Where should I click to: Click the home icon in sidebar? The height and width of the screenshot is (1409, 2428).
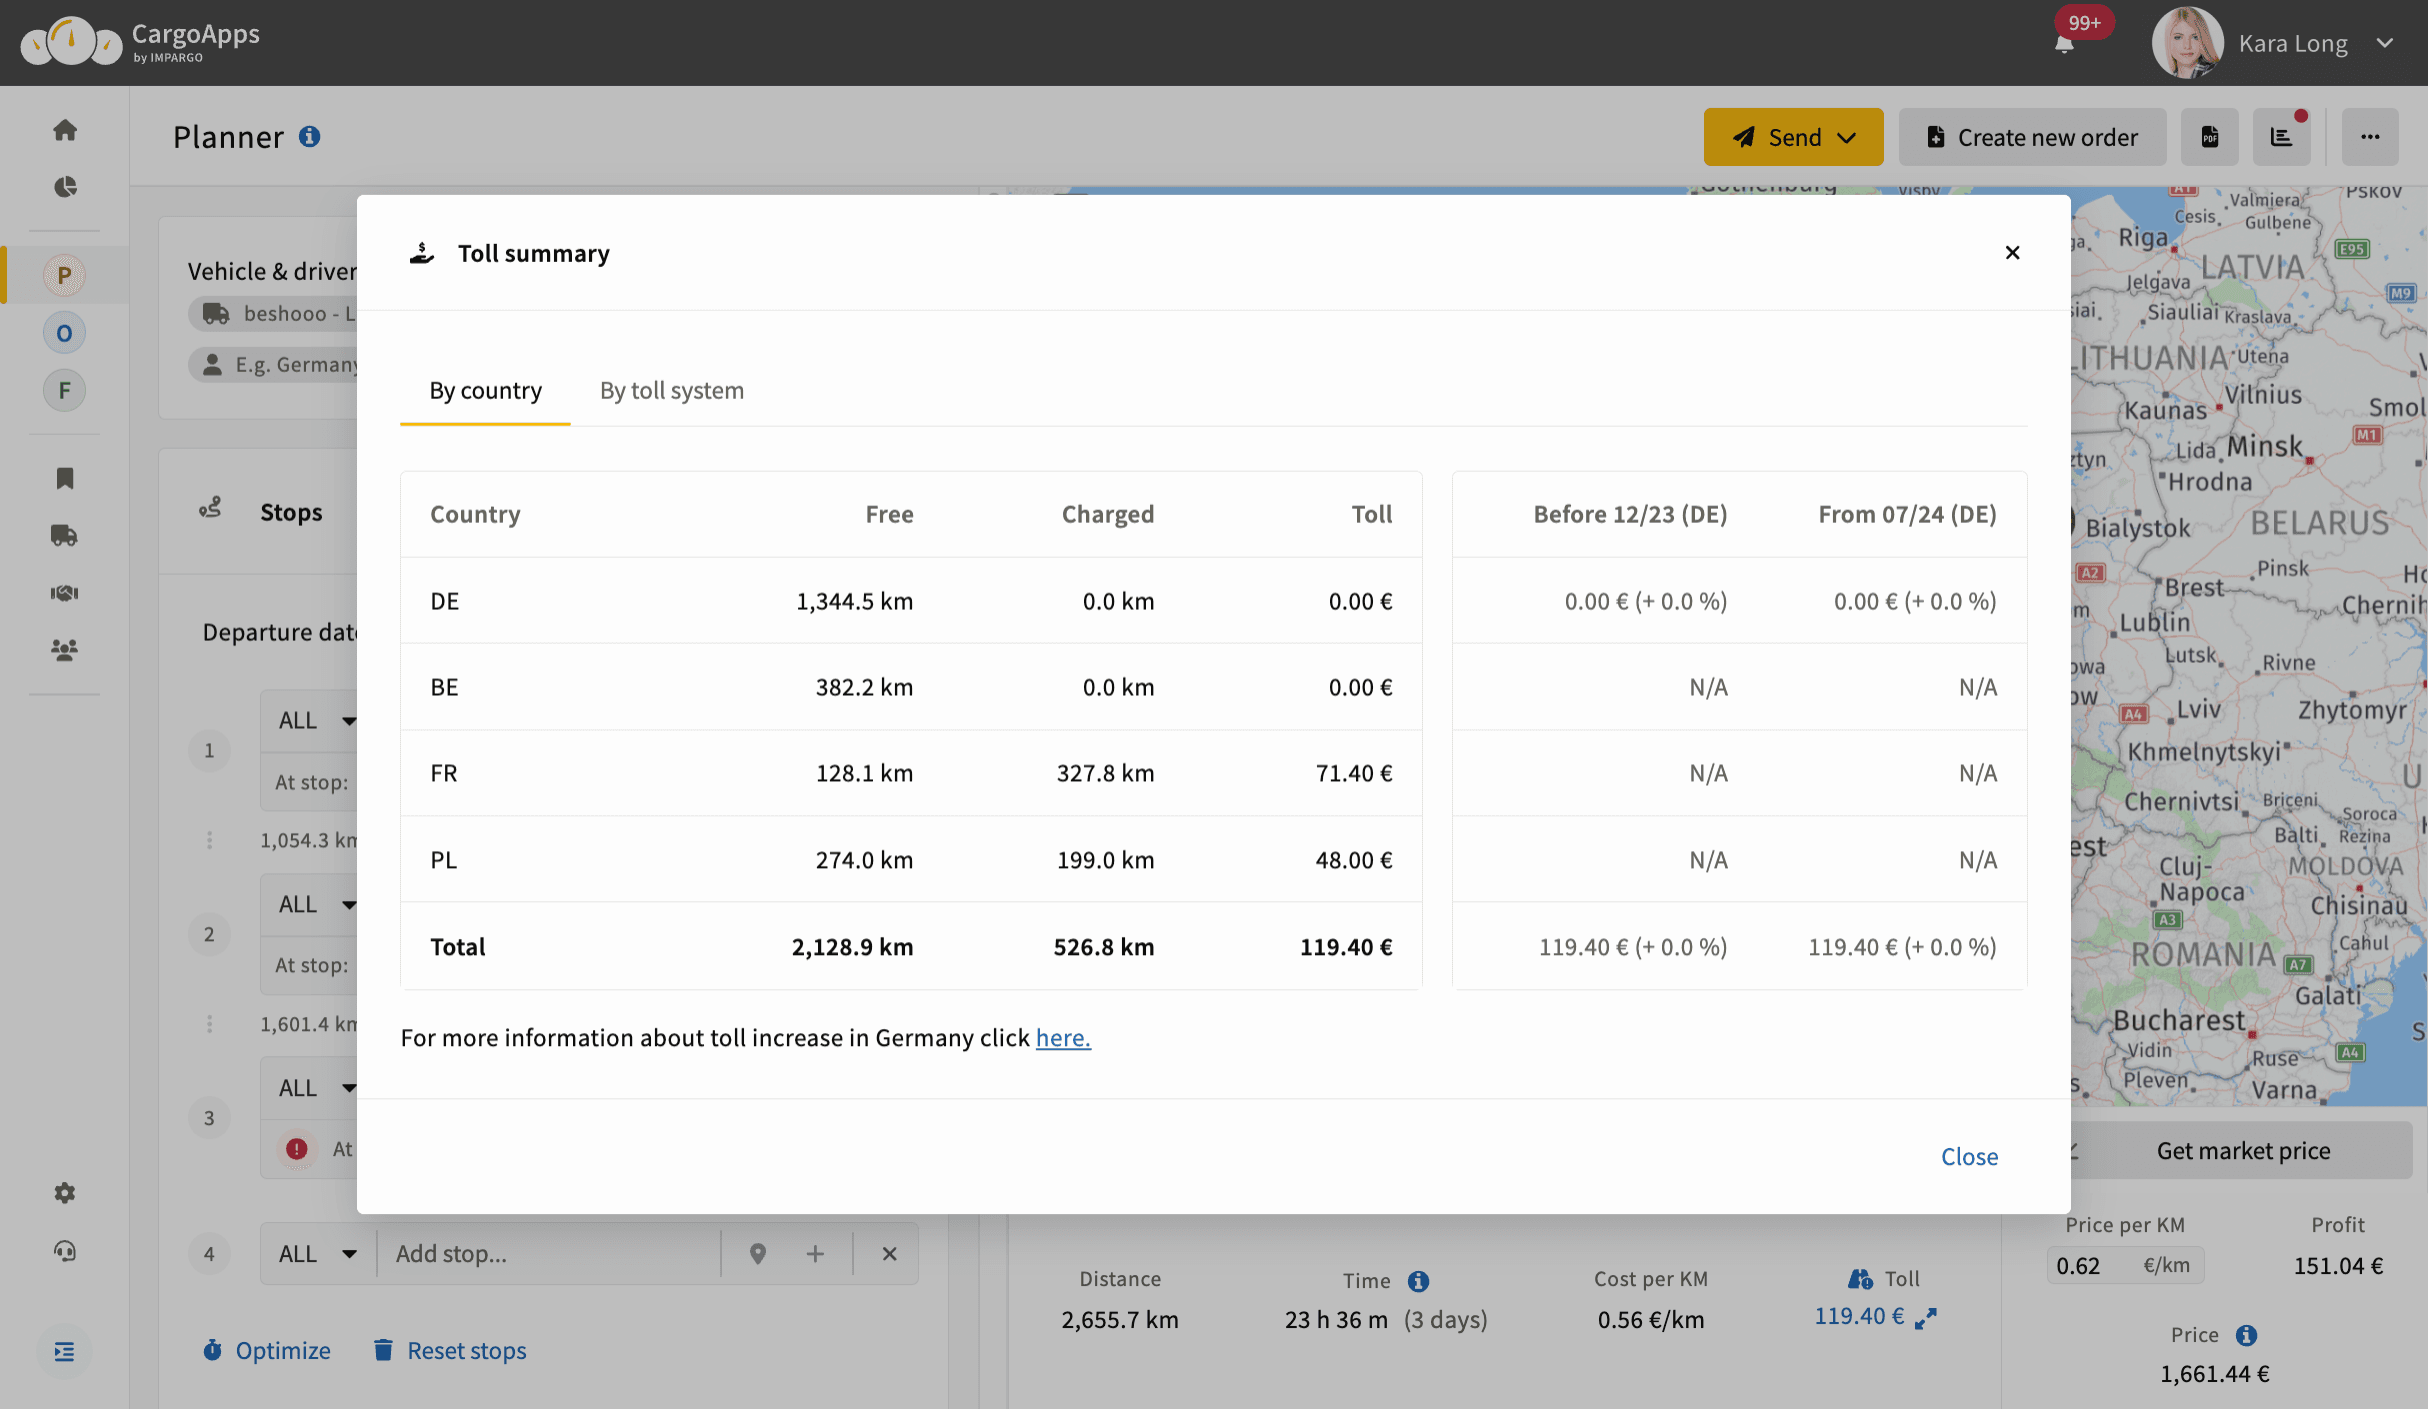click(65, 130)
